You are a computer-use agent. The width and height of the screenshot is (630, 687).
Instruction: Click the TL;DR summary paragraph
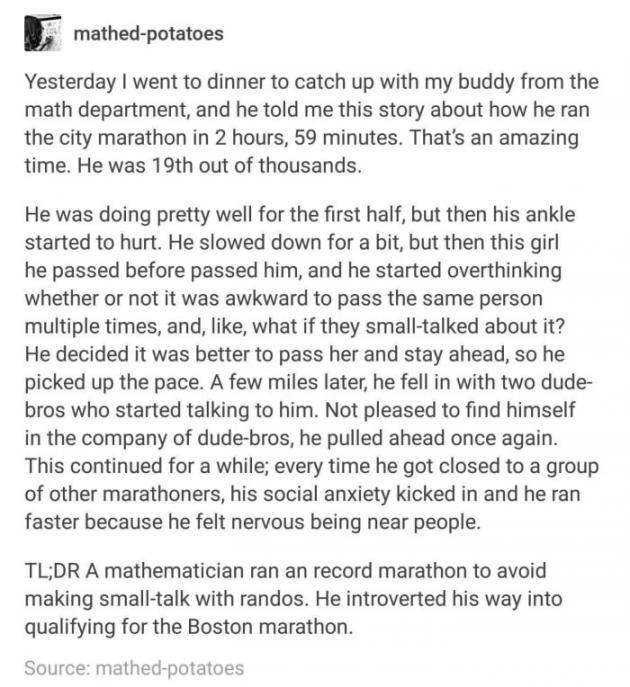coord(293,598)
